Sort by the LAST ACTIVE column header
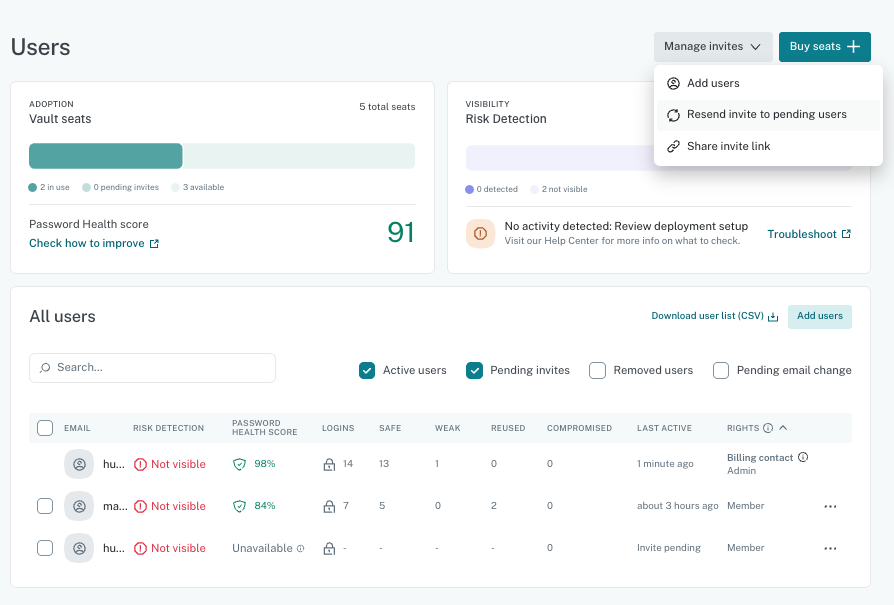The width and height of the screenshot is (894, 605). (x=664, y=428)
